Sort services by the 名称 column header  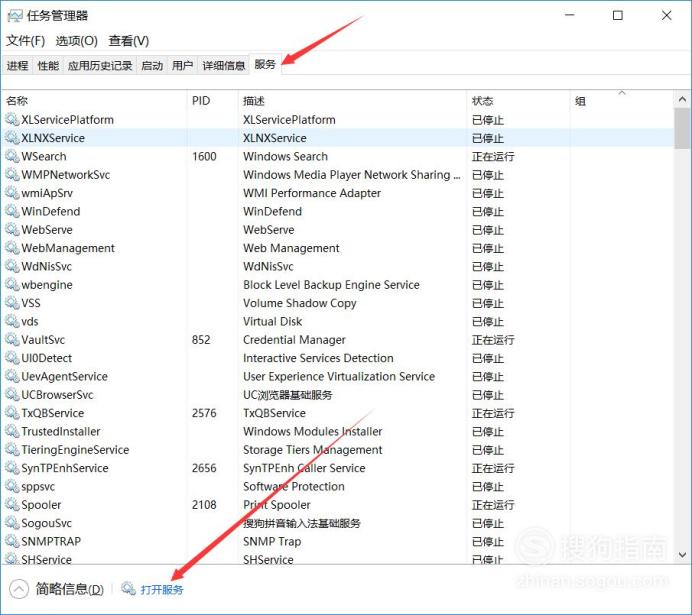click(x=95, y=101)
